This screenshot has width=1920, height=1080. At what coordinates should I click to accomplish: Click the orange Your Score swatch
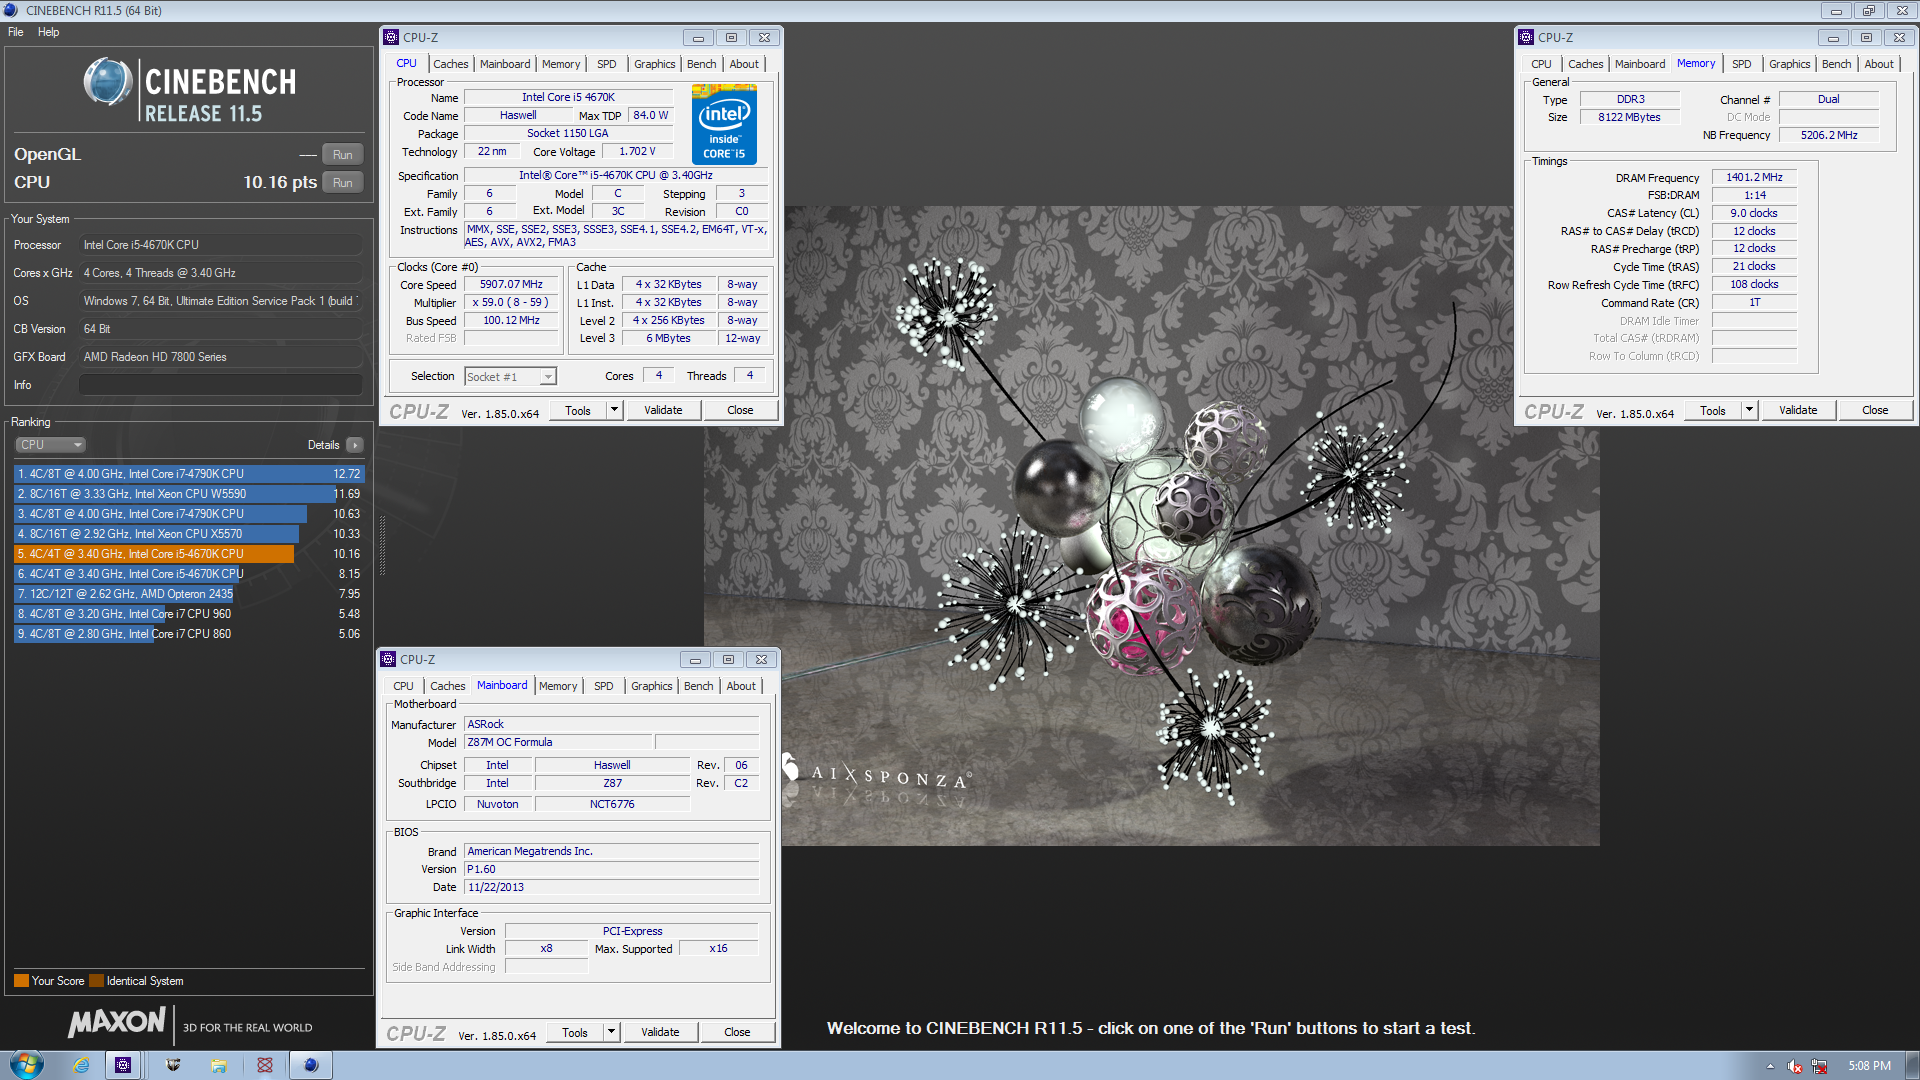[21, 981]
